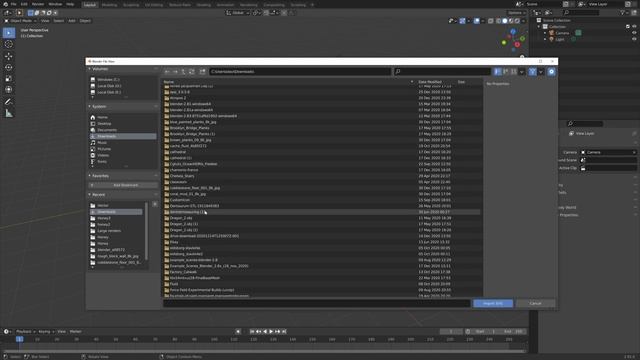Toggle X-ray mode in viewport header
640x360 pixels.
tap(491, 21)
